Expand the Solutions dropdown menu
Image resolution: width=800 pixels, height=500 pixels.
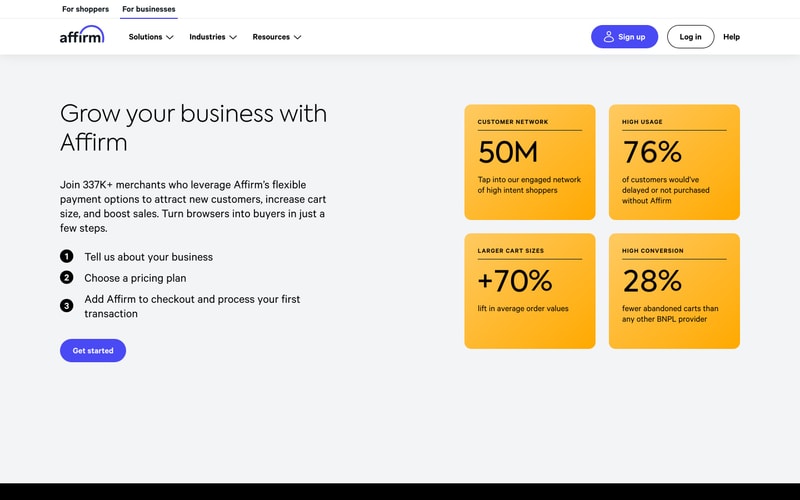(151, 37)
